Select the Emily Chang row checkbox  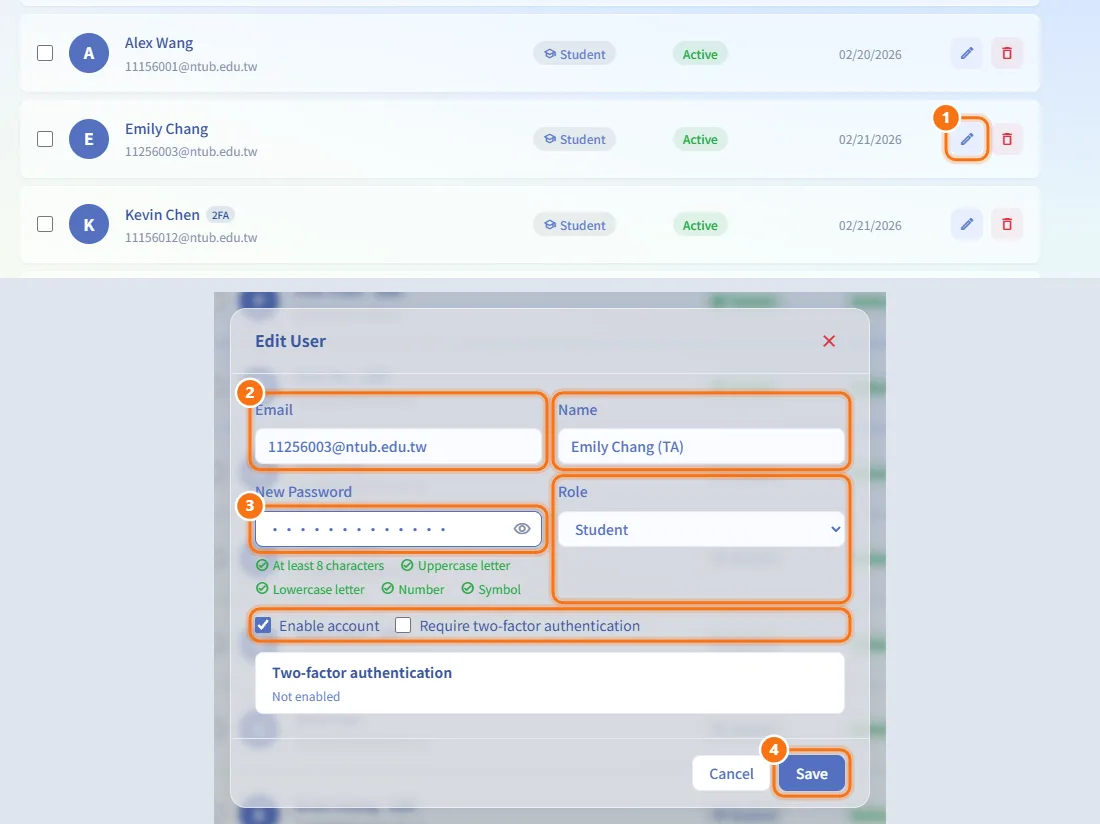[x=45, y=139]
